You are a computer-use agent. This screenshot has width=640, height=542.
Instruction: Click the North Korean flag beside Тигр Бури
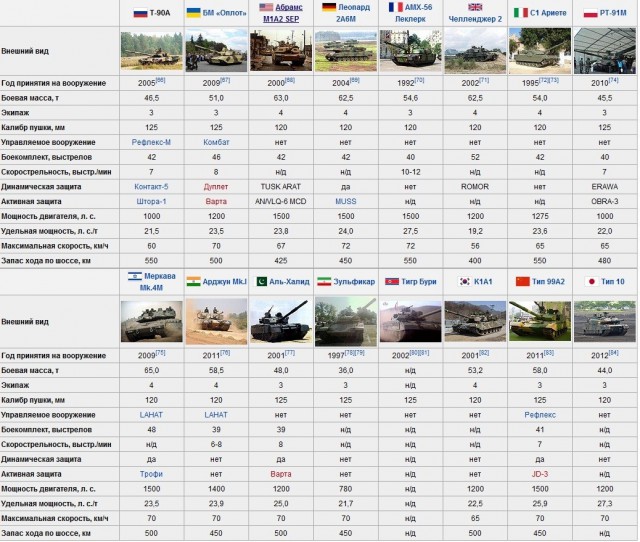(392, 282)
